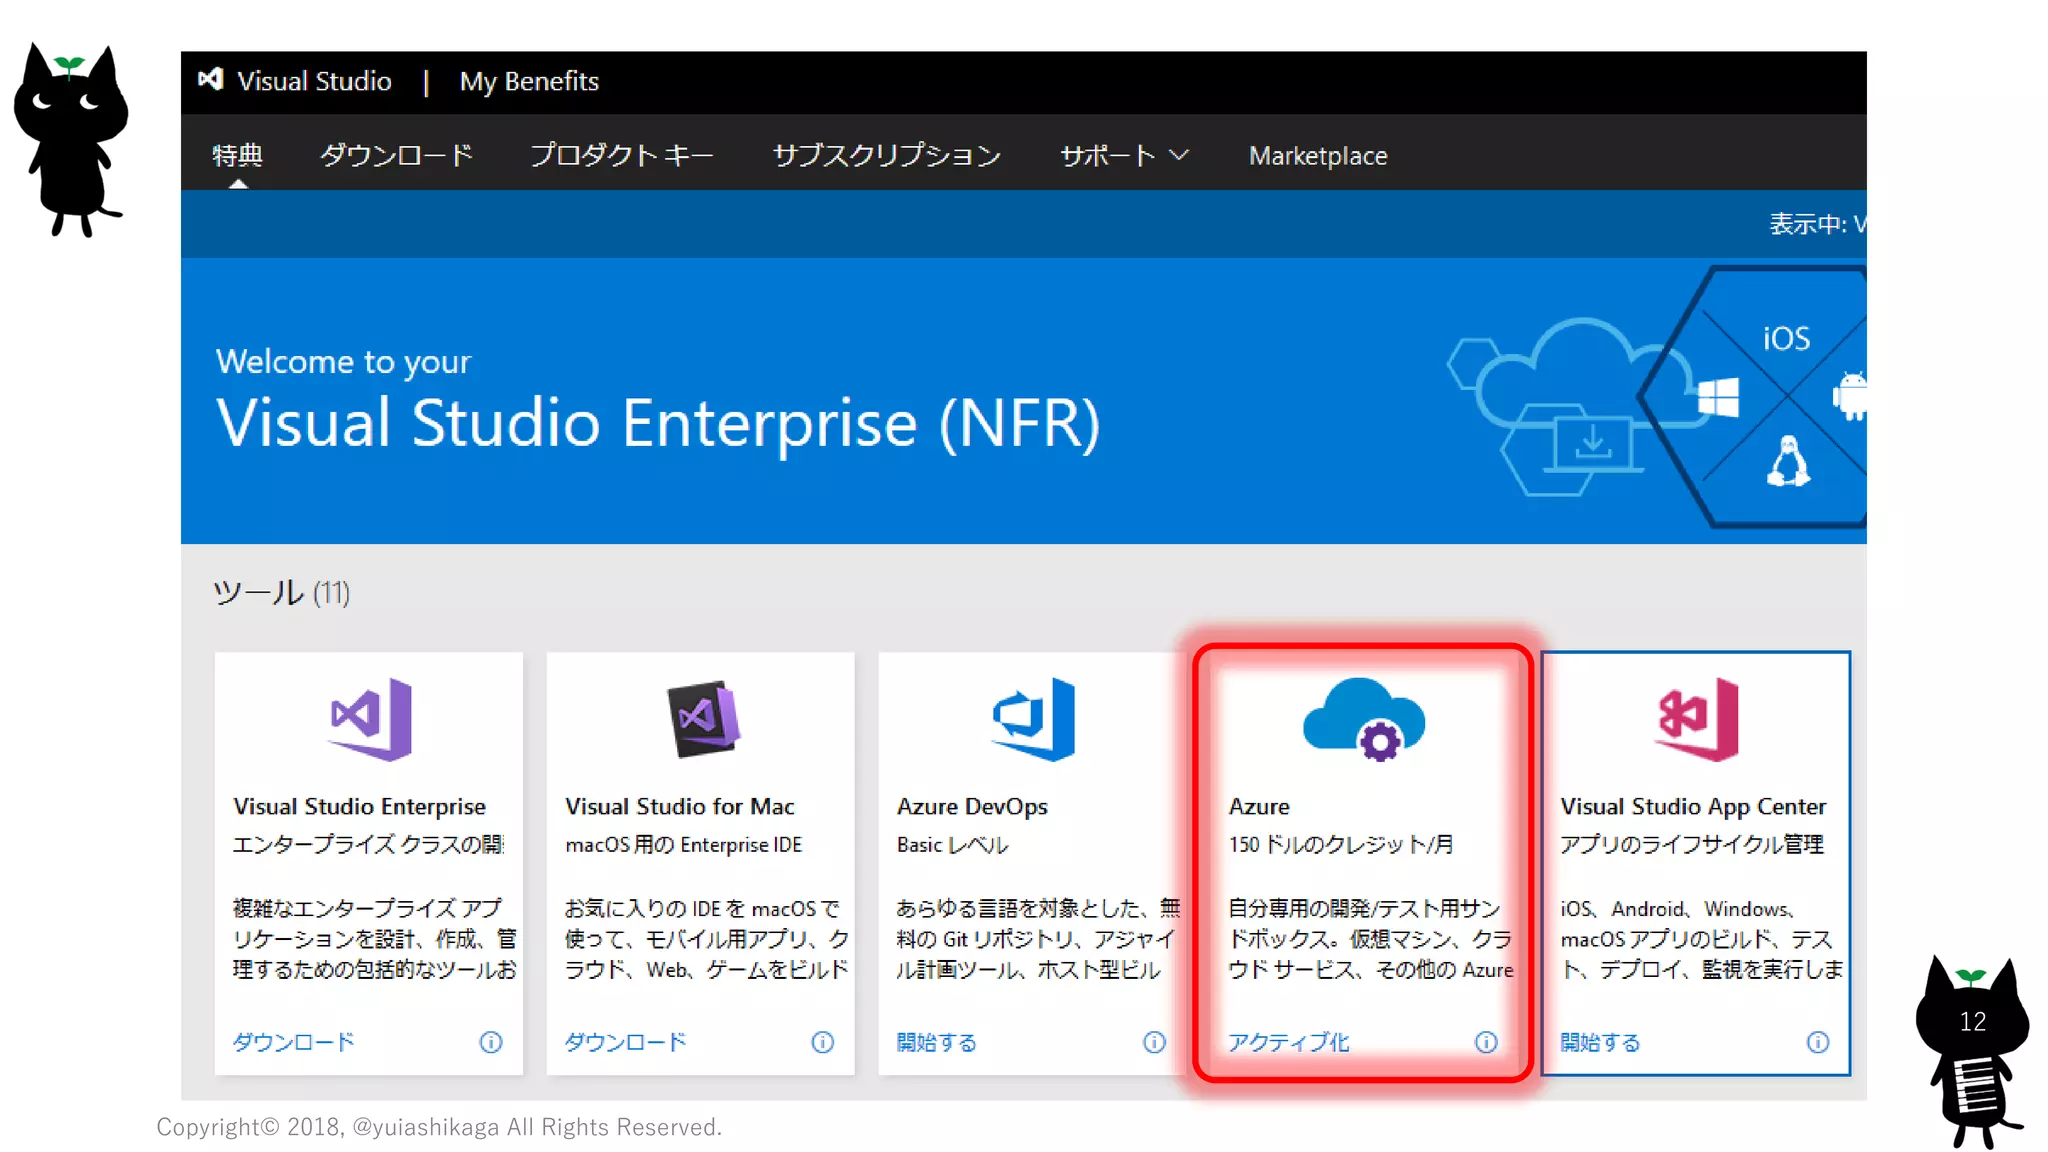The width and height of the screenshot is (2048, 1152).
Task: Click the Azure DevOps blue icon
Action: (1033, 719)
